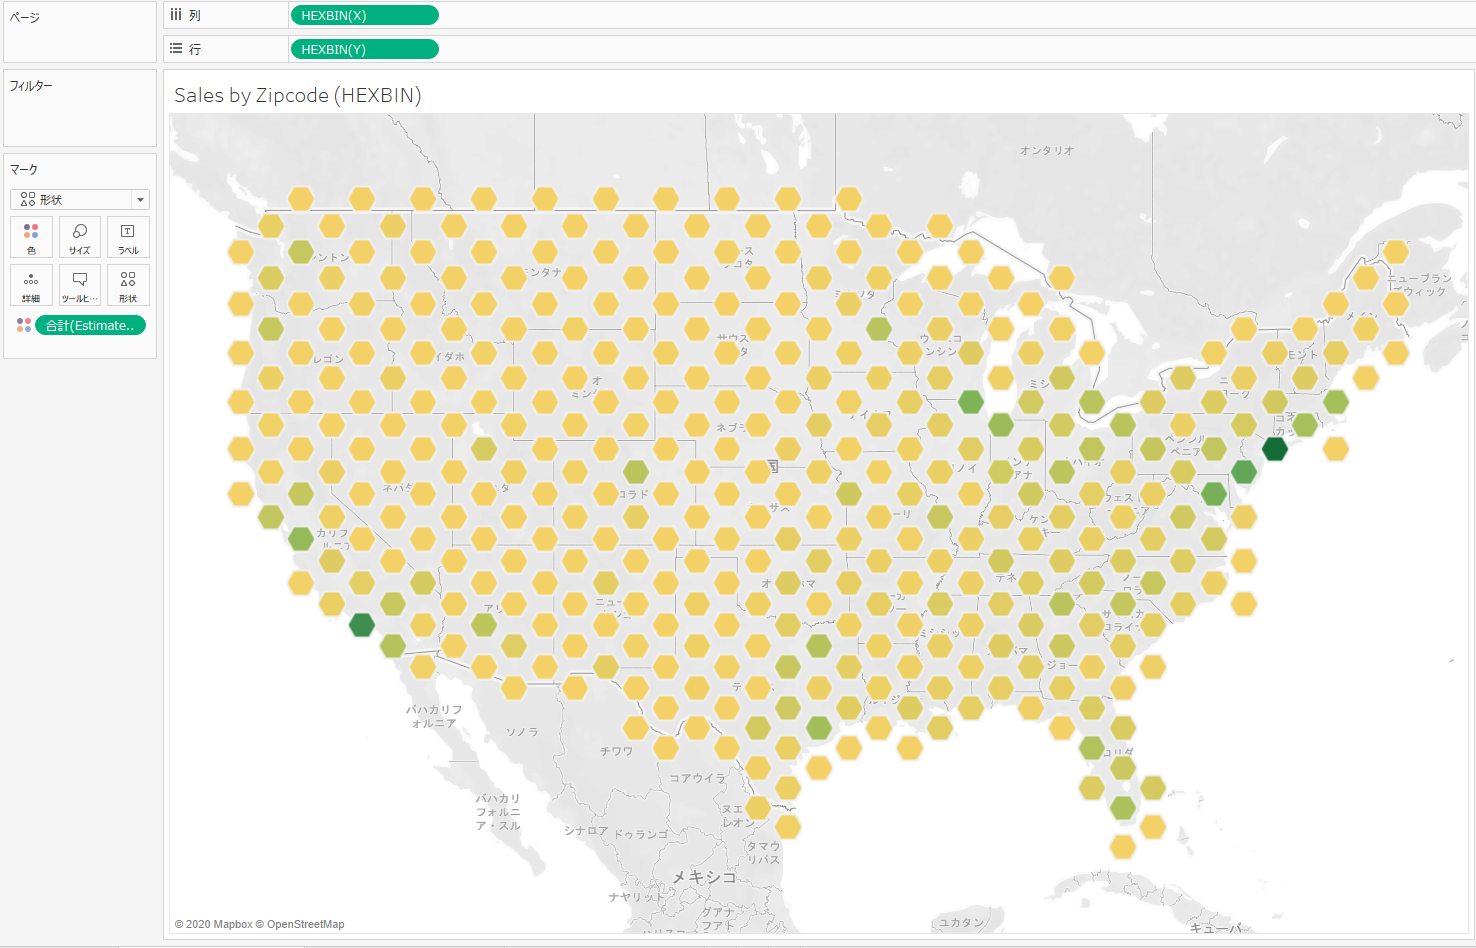This screenshot has width=1476, height=948.
Task: Click the 行 (Rows) shelf icon
Action: (176, 48)
